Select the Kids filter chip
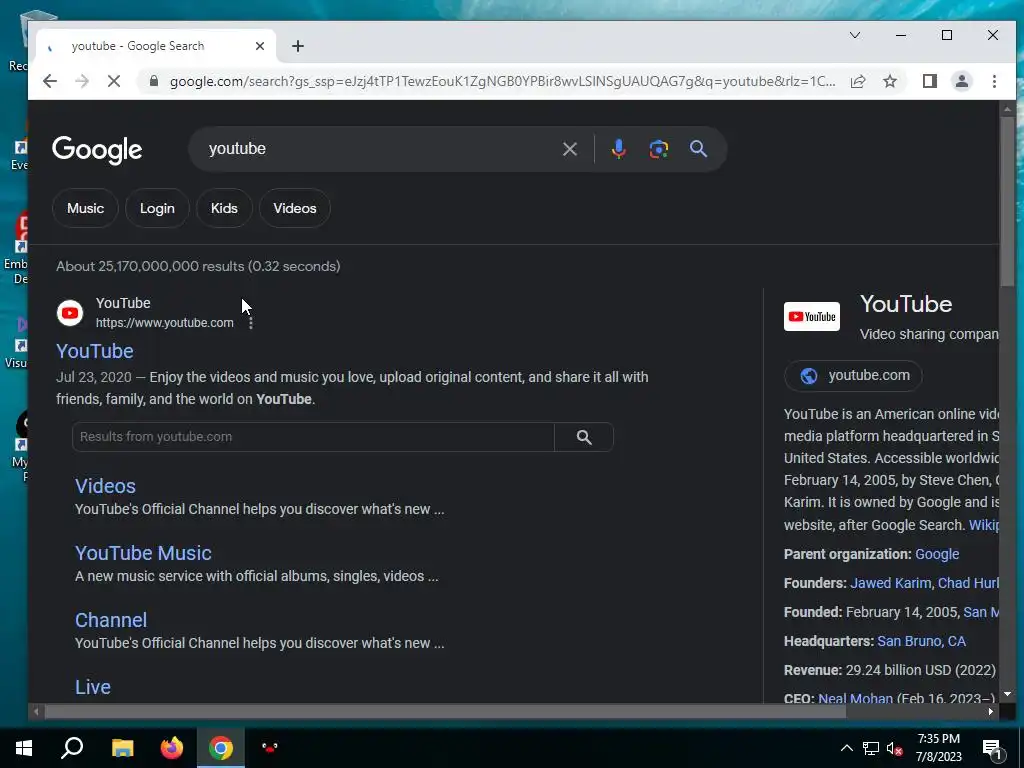 [224, 208]
